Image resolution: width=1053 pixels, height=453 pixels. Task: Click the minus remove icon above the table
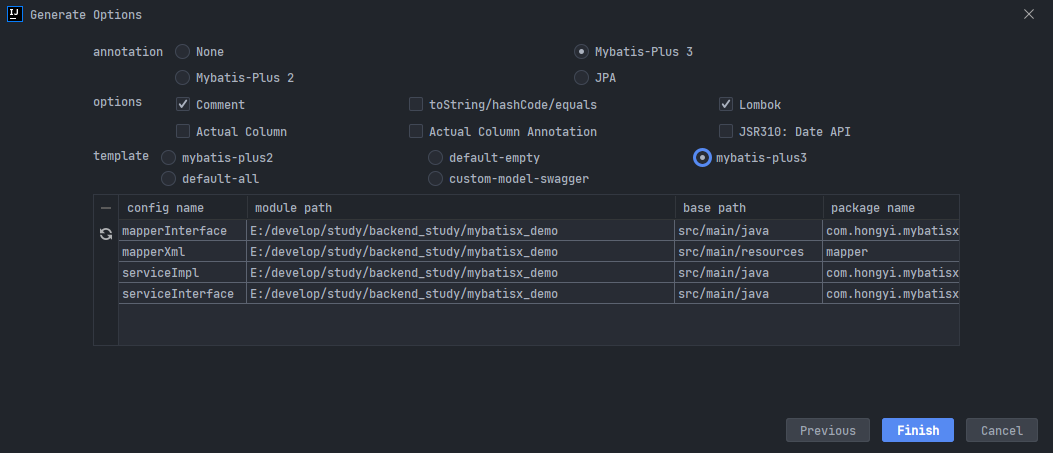(105, 208)
